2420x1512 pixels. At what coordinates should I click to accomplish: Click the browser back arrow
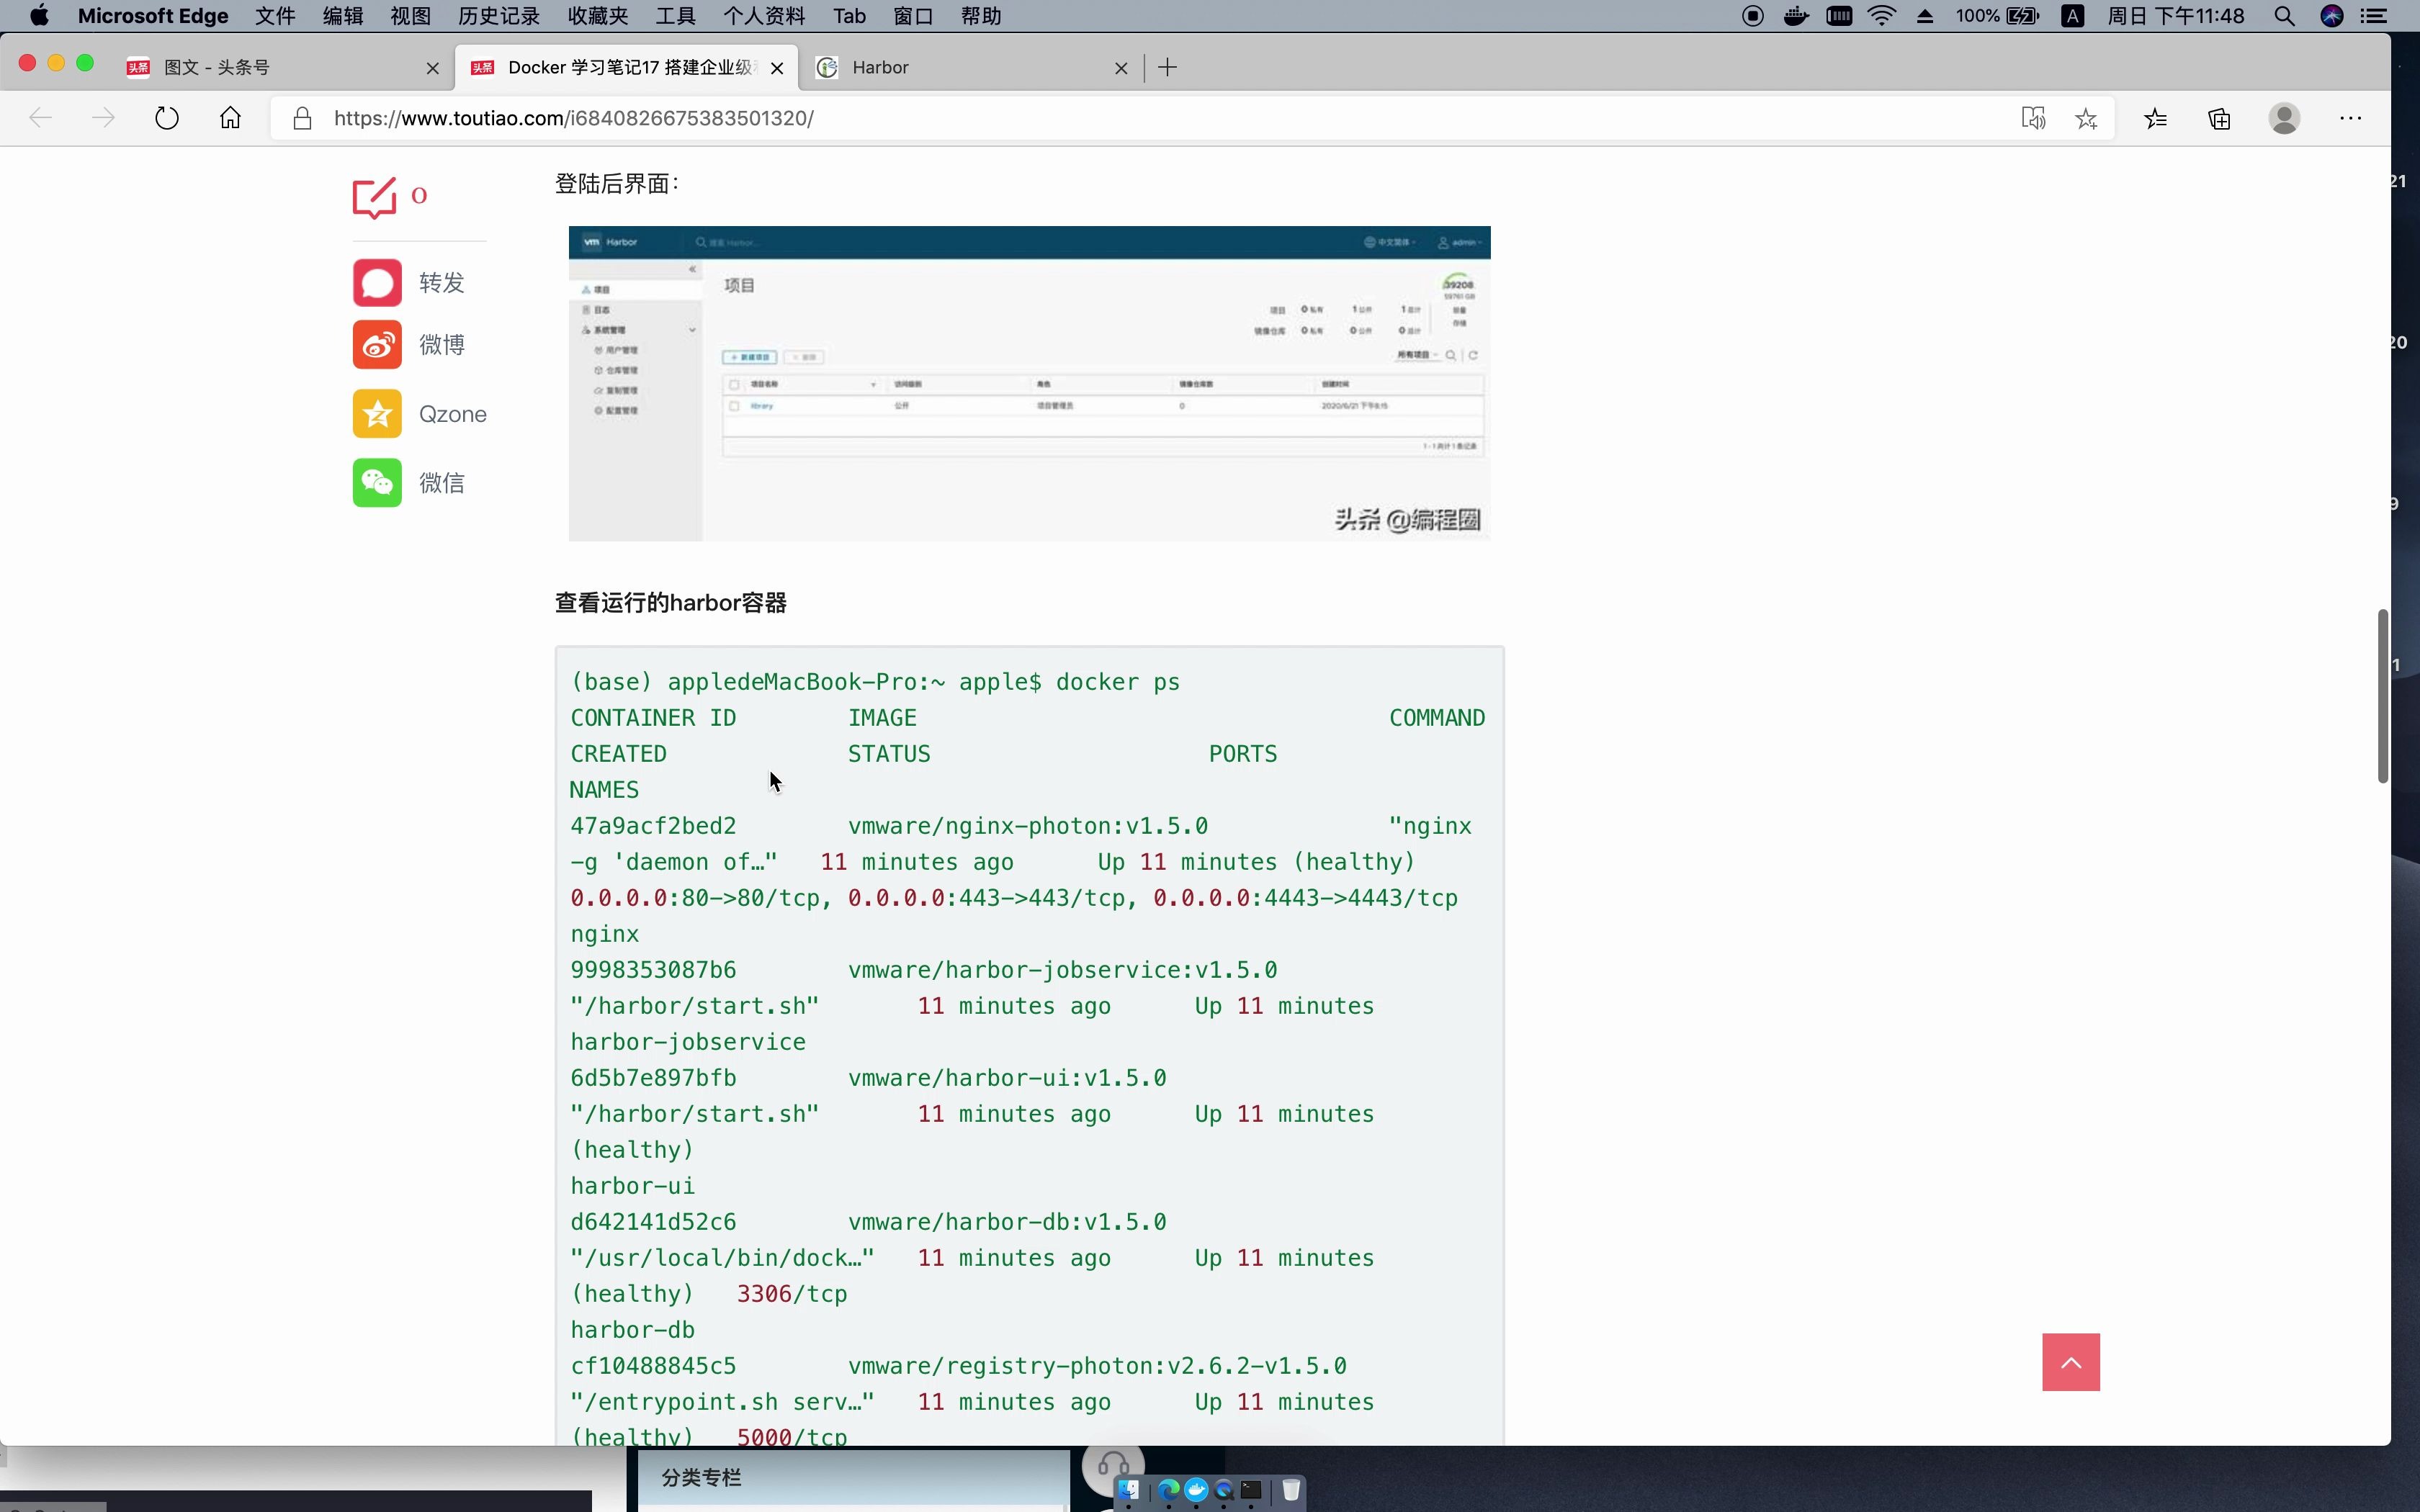(x=40, y=118)
